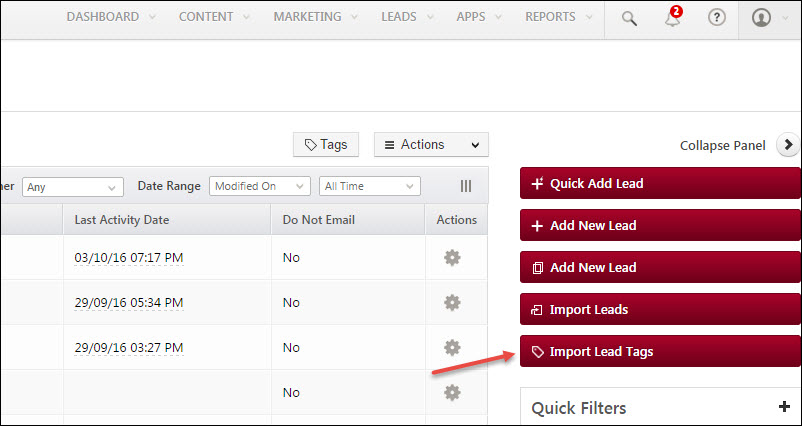This screenshot has width=802, height=426.
Task: Open the Actions dropdown above the table
Action: point(431,145)
